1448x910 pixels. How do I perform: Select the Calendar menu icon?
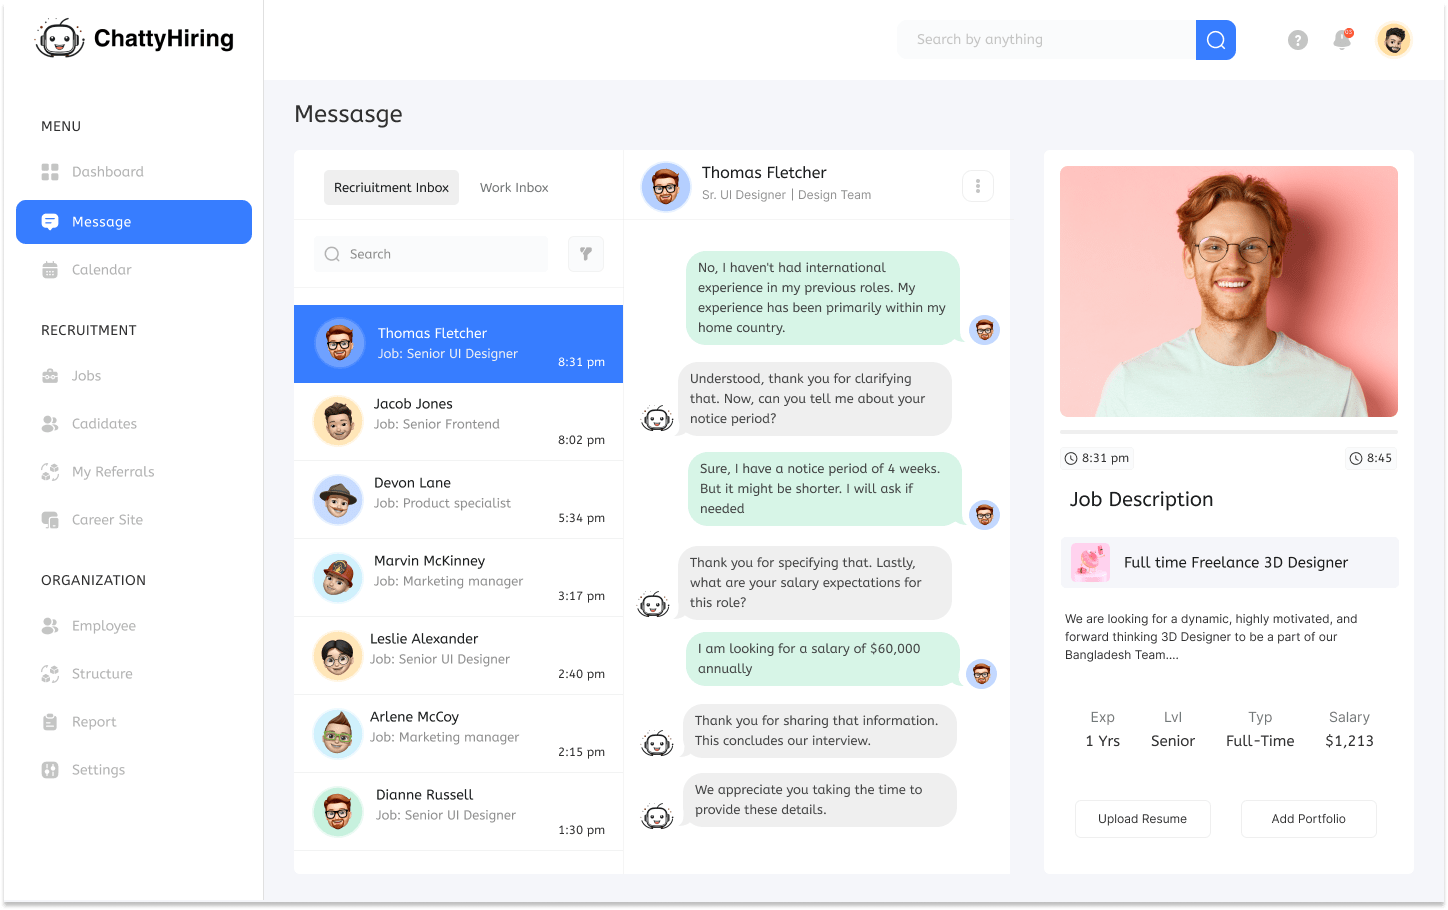(x=49, y=269)
